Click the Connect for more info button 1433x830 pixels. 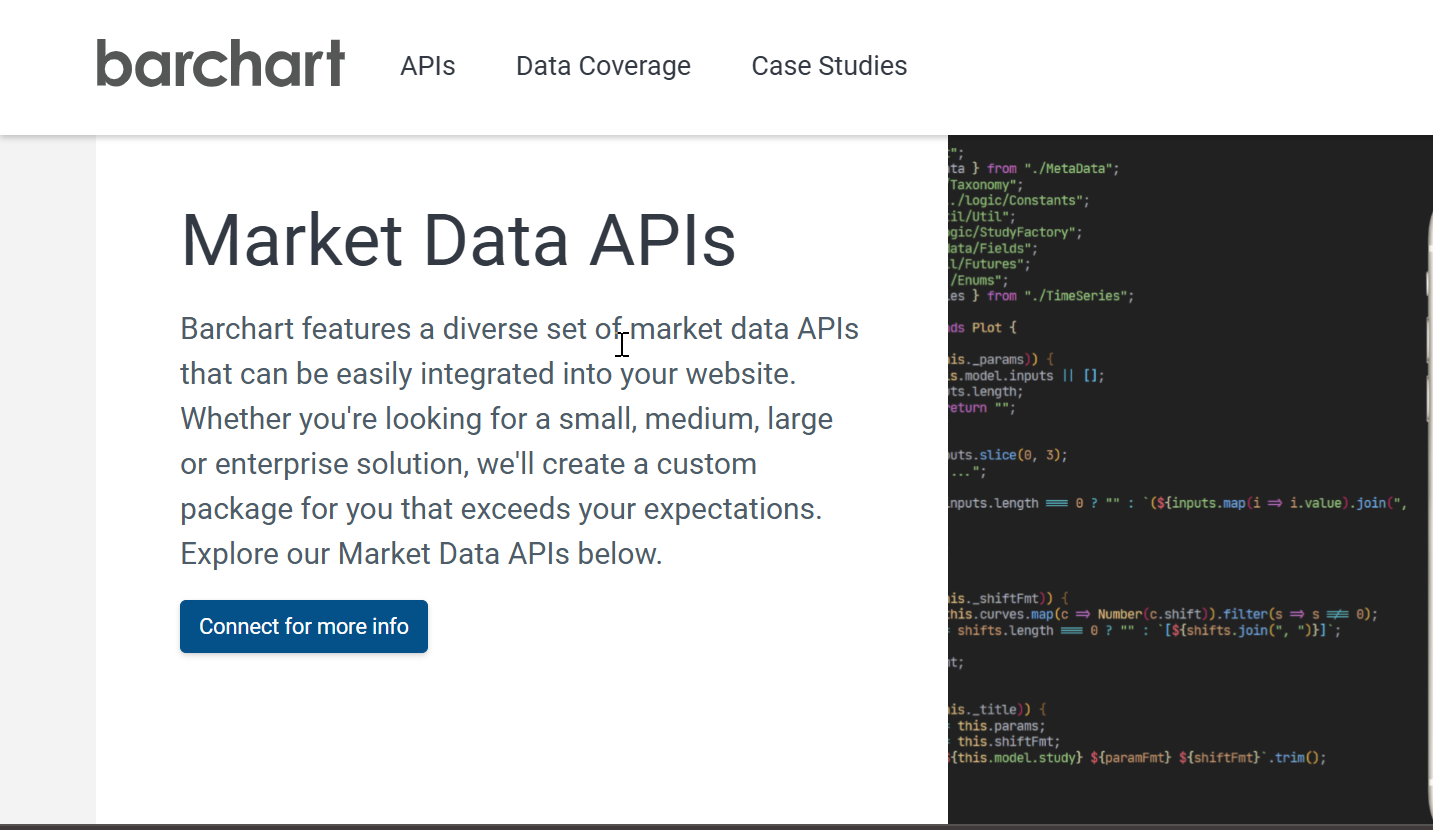pos(304,626)
